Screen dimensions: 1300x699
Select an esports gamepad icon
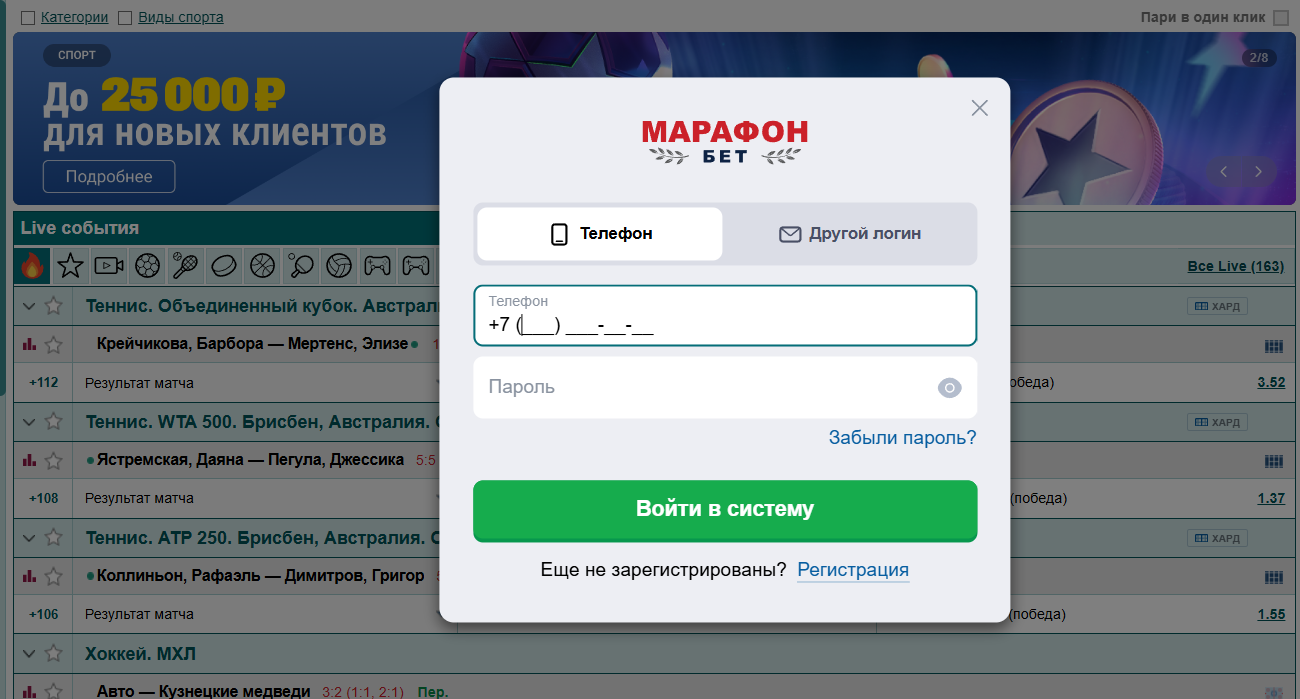378,265
